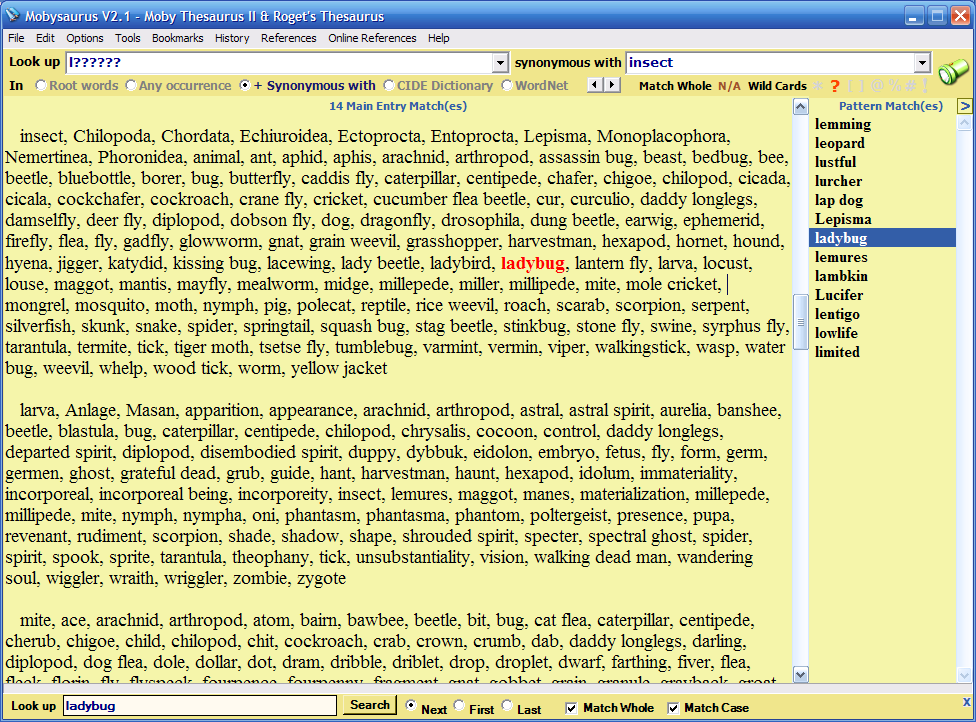976x722 pixels.
Task: Open the Tools menu
Action: point(128,38)
